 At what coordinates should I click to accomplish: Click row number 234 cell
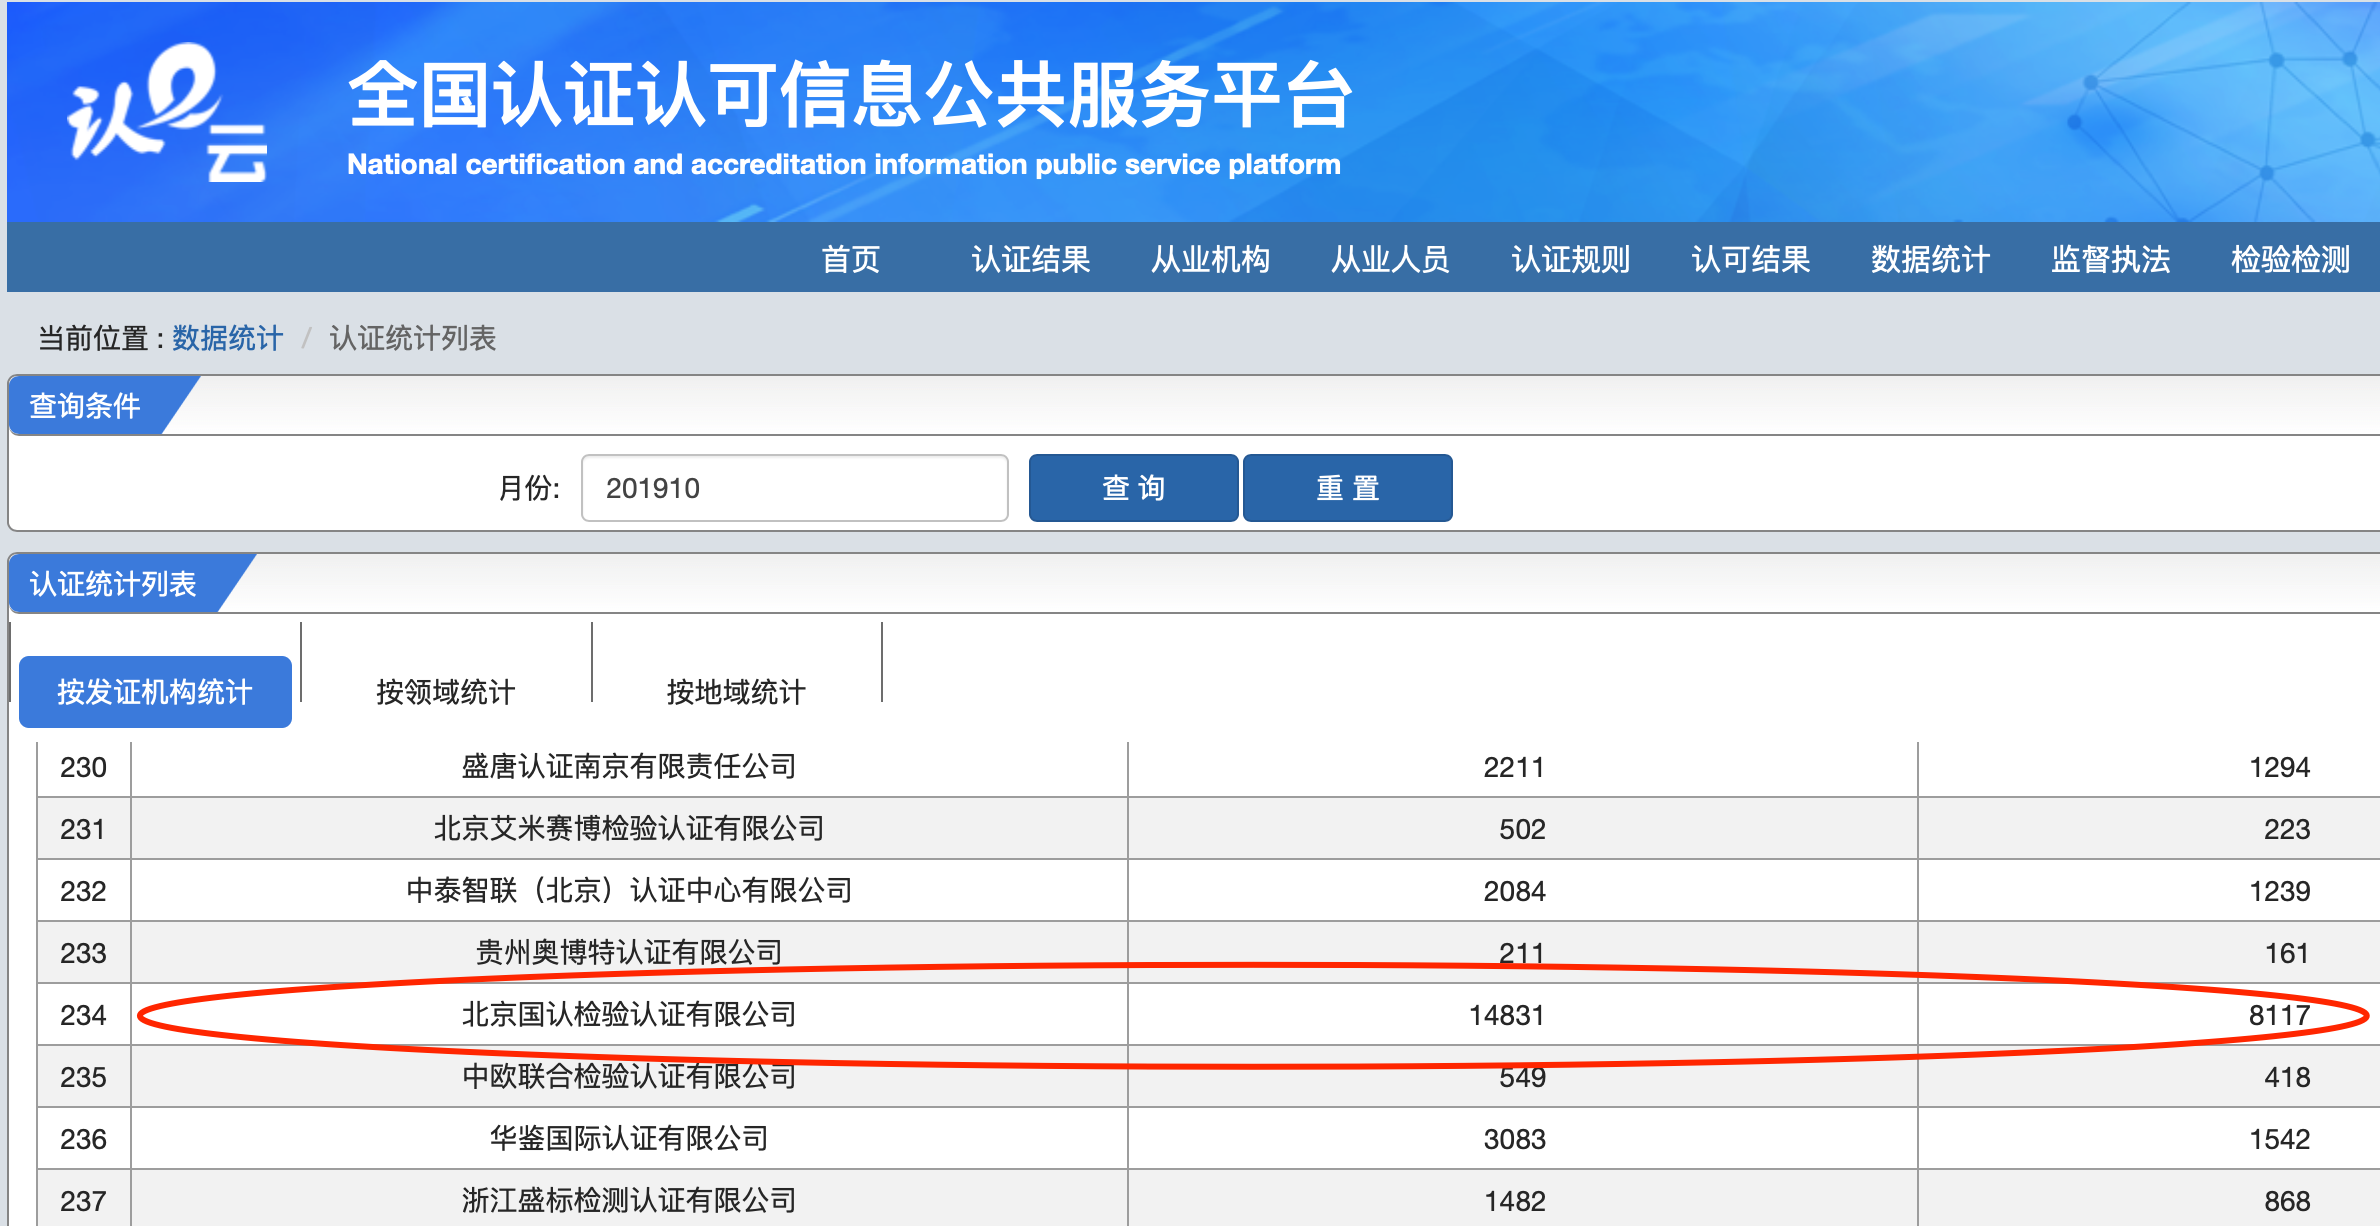(83, 1015)
